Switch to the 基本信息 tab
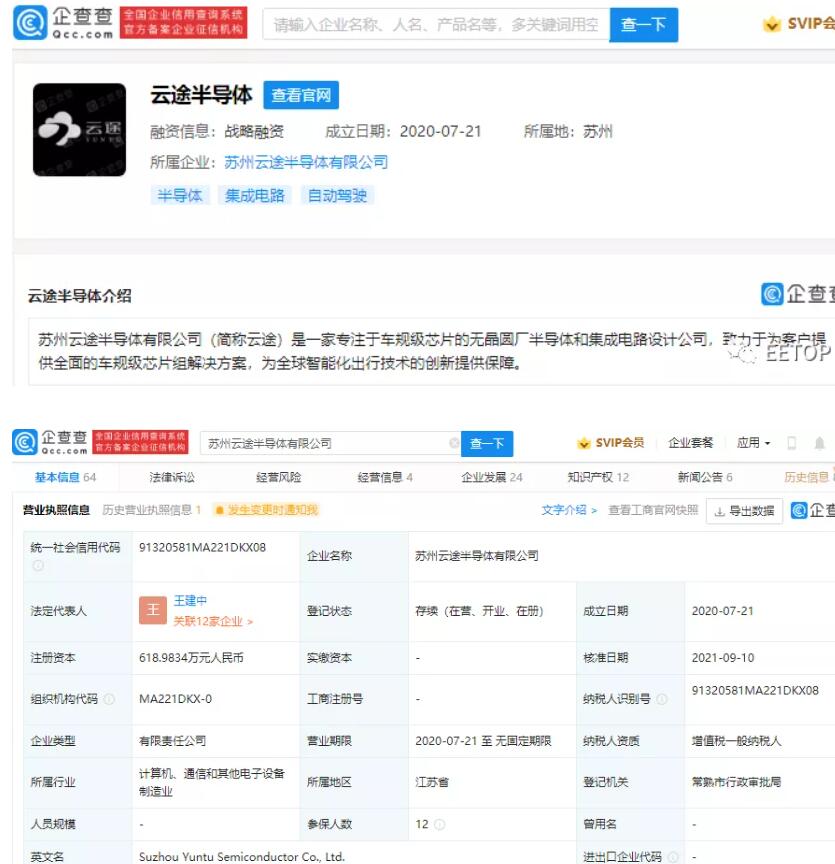The height and width of the screenshot is (864, 835). point(65,477)
